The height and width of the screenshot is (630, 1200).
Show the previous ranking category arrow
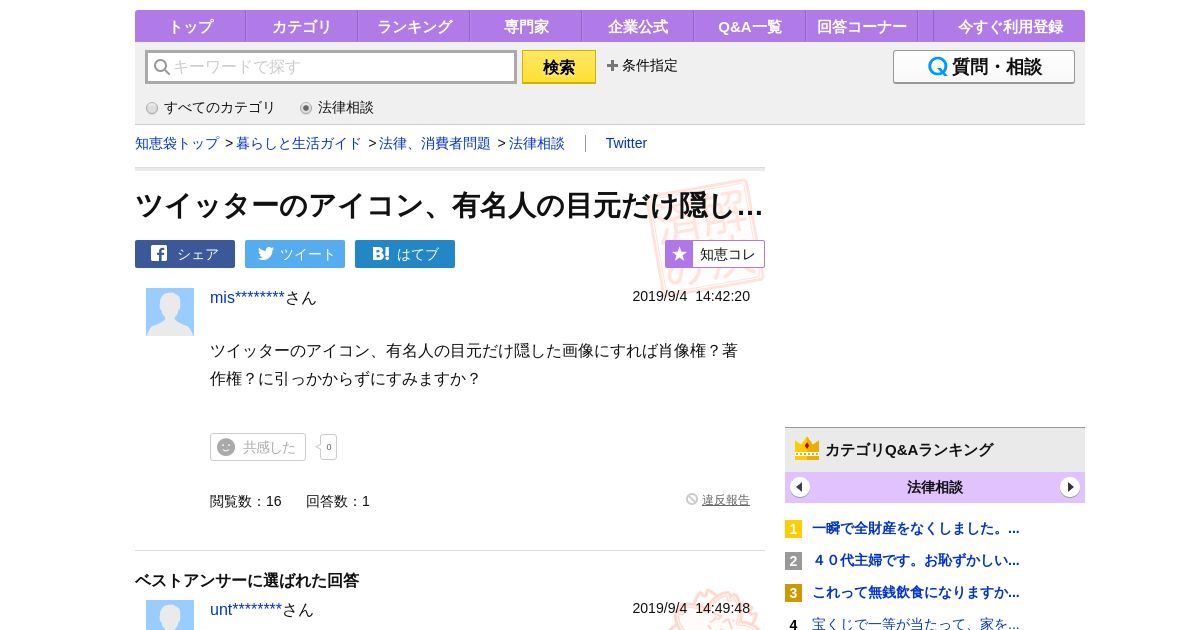800,487
